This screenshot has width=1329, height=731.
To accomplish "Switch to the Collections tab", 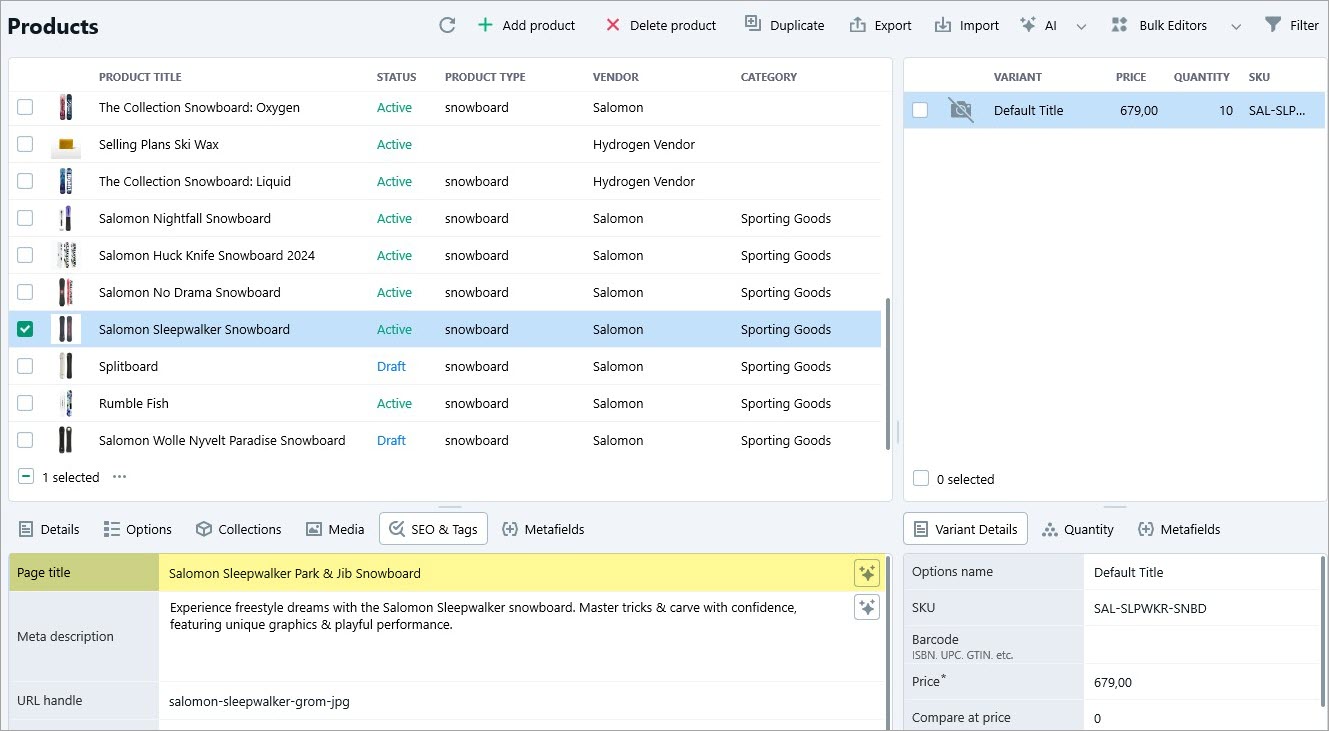I will (238, 529).
